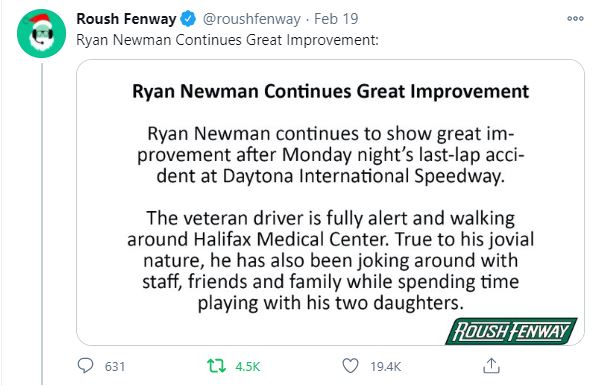Viewport: 599px width, 386px height.
Task: Click the Feb 19 timestamp
Action: pyautogui.click(x=336, y=19)
